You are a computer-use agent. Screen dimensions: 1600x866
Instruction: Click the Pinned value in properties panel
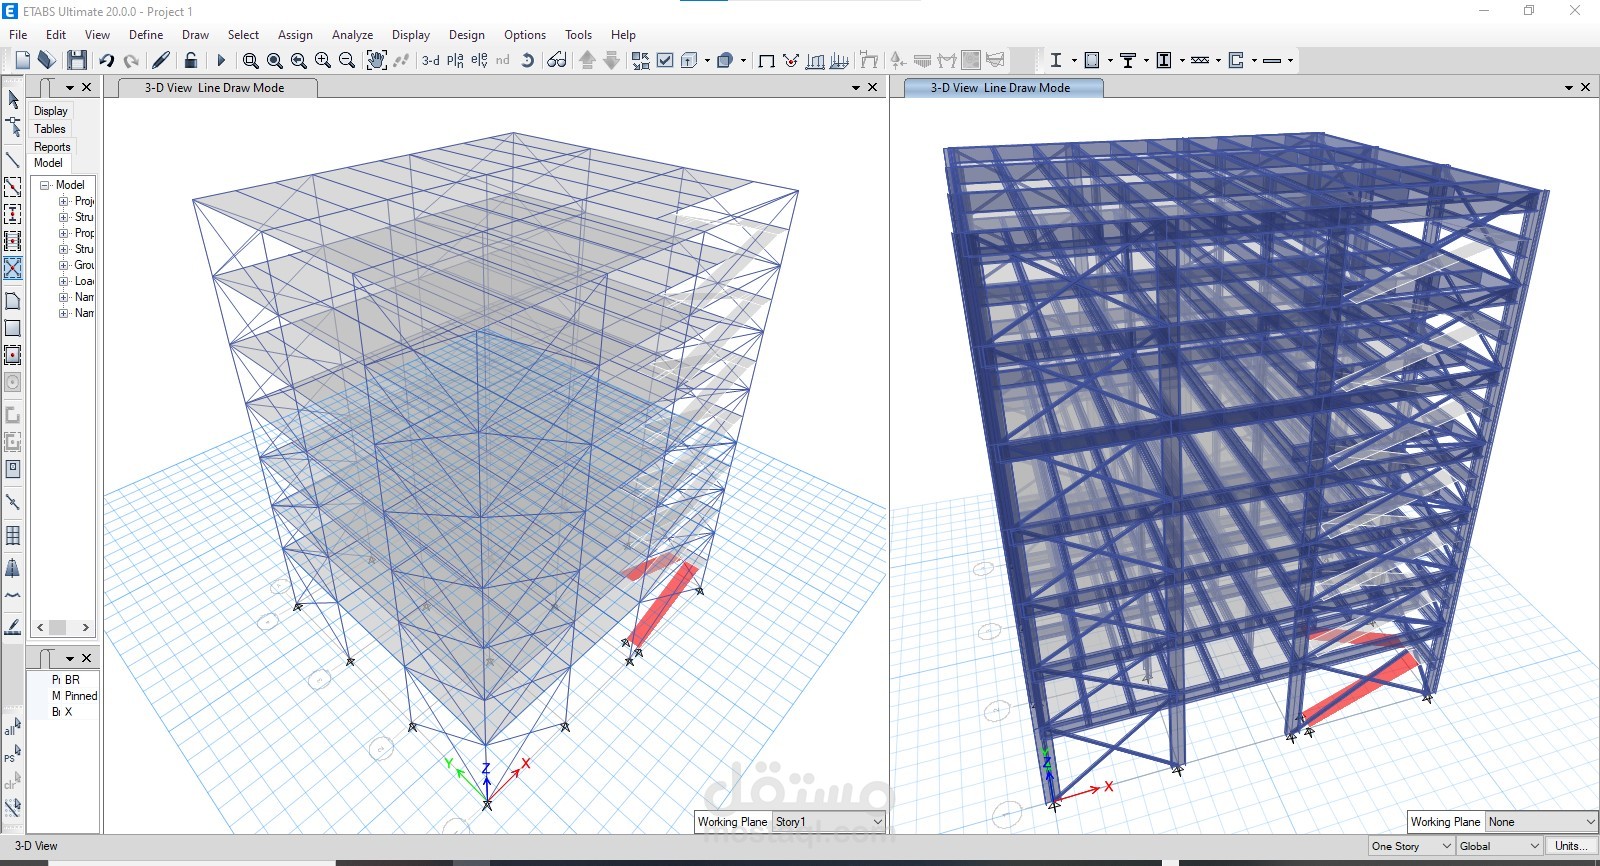(81, 696)
